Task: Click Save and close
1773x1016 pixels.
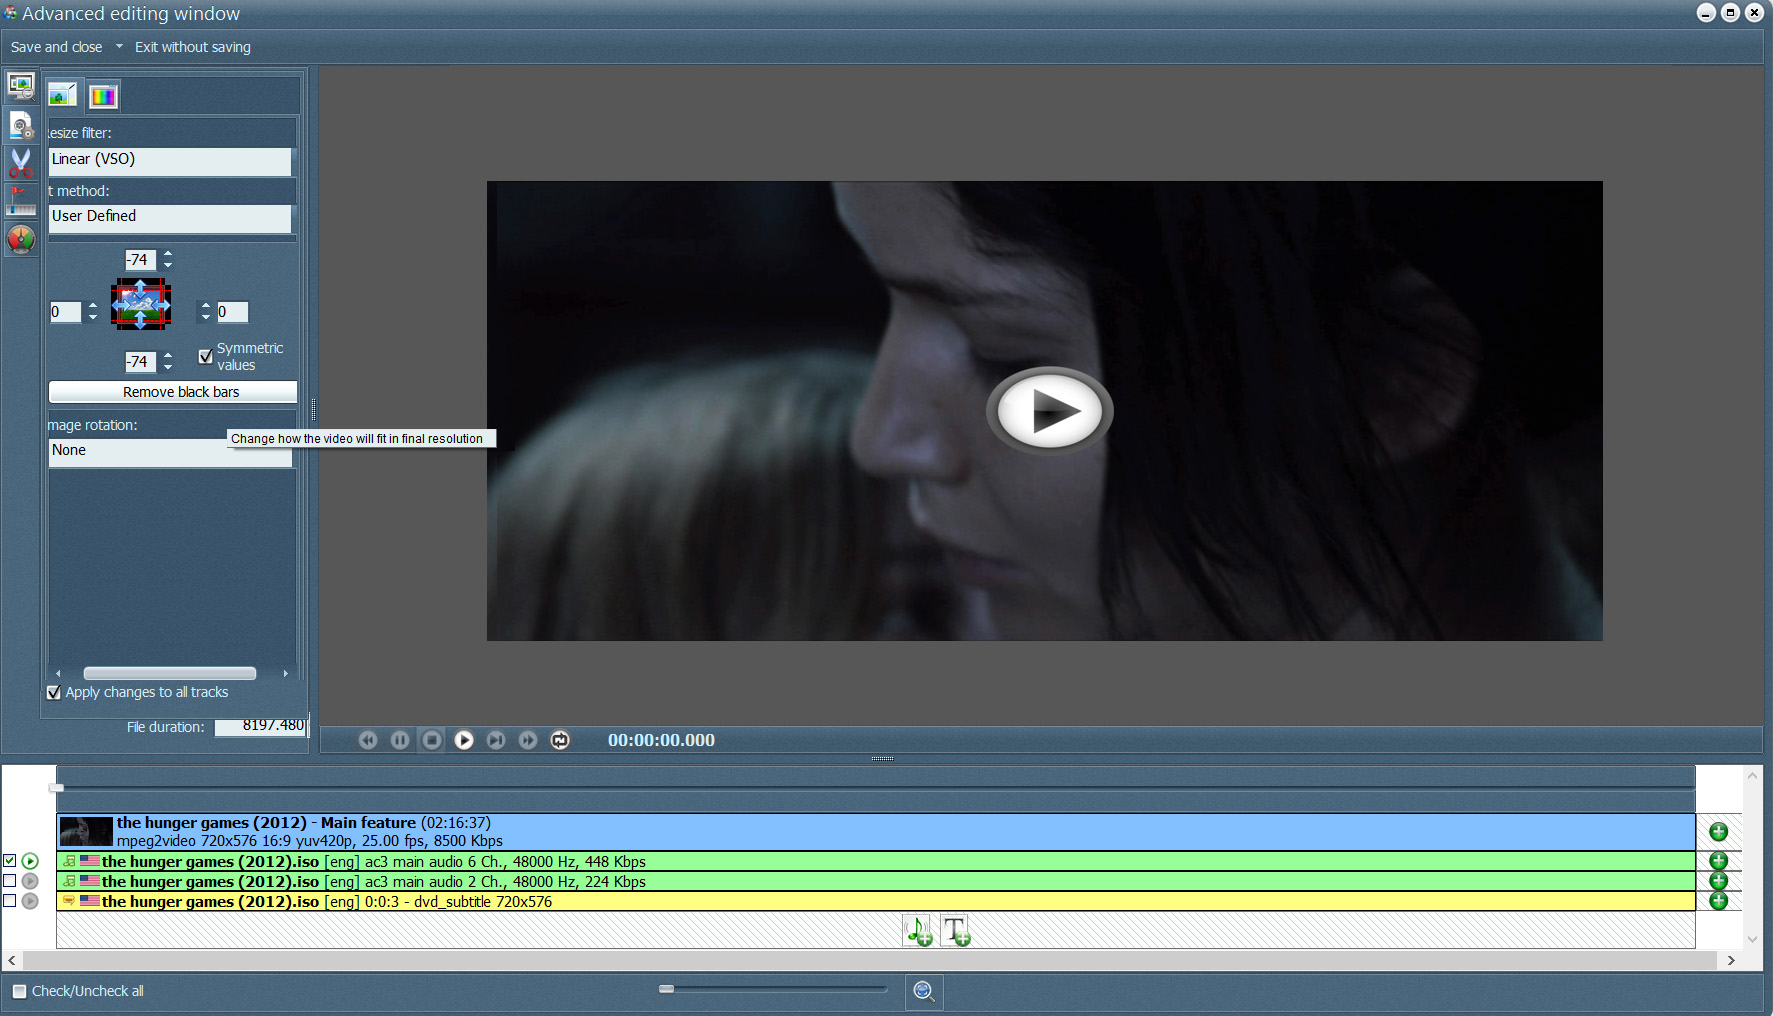Action: [56, 47]
